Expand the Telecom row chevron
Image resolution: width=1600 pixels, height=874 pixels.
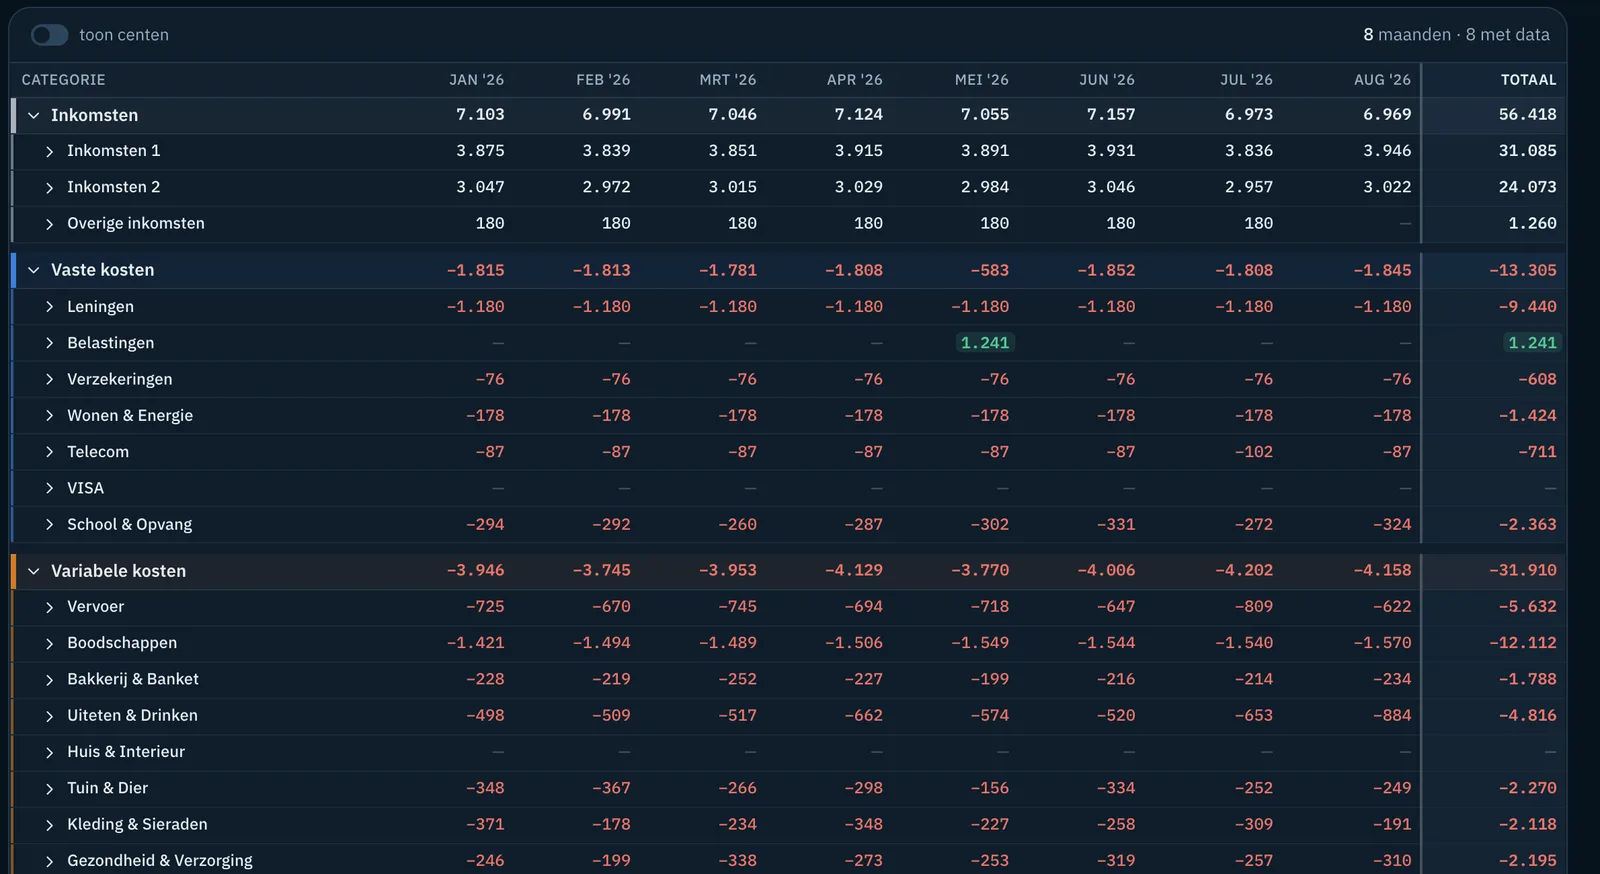click(50, 452)
